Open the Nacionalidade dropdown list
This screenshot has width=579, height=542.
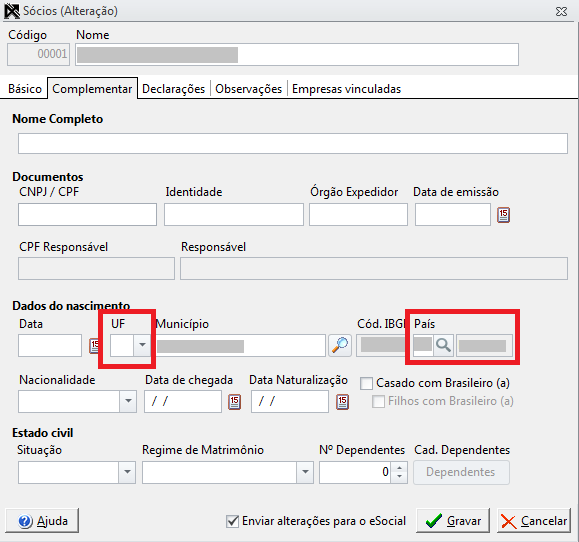[128, 401]
